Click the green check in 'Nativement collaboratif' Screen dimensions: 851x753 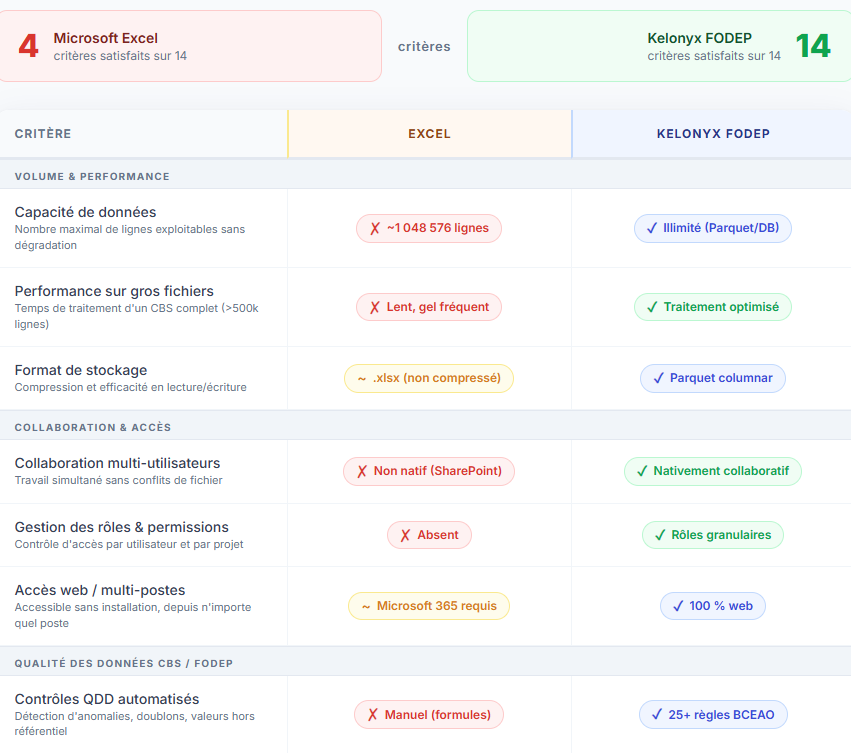tap(642, 471)
